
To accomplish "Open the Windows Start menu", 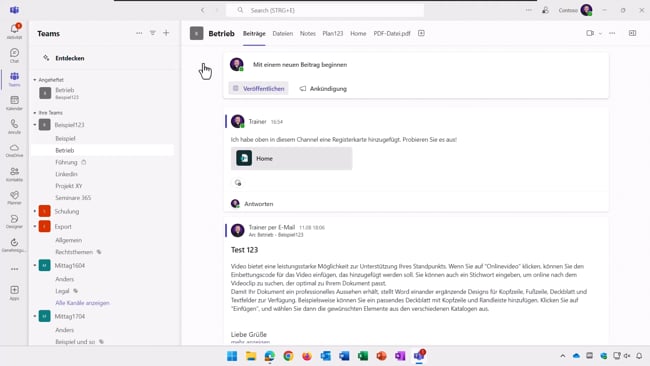I will [x=232, y=356].
